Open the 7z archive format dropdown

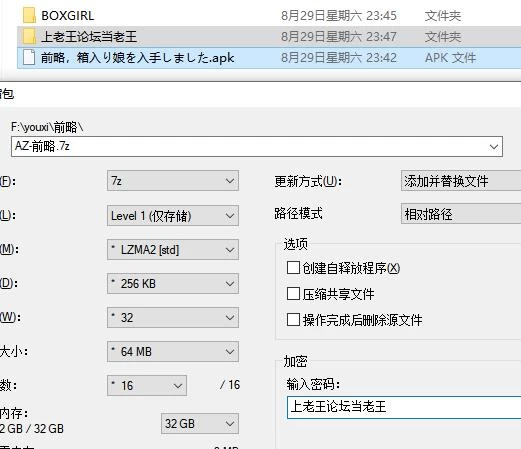pos(173,181)
